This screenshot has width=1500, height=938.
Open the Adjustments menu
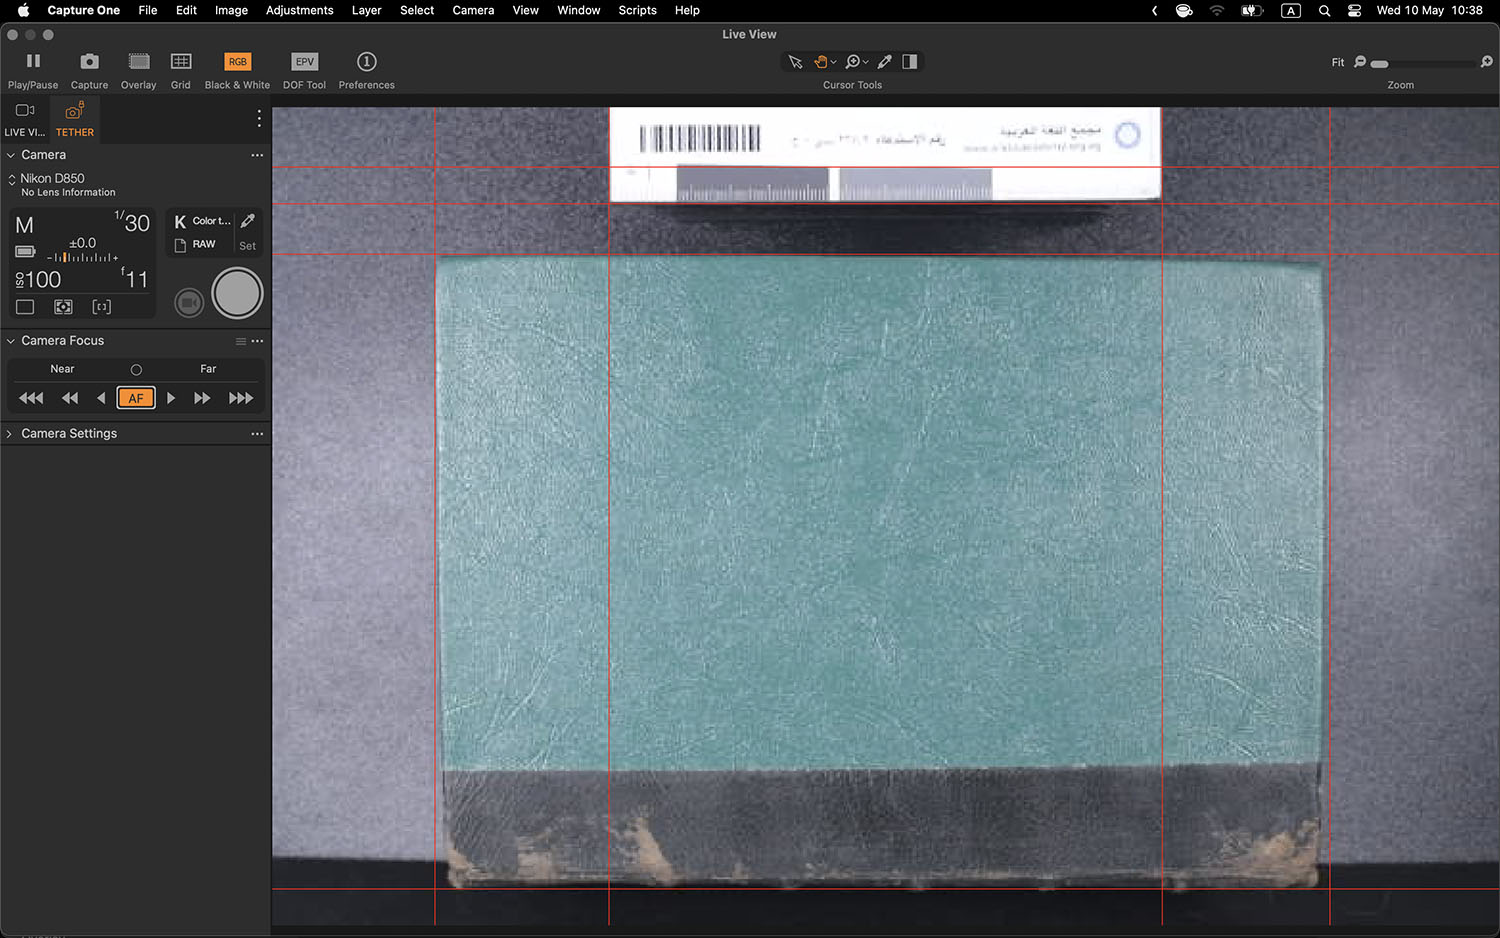299,10
